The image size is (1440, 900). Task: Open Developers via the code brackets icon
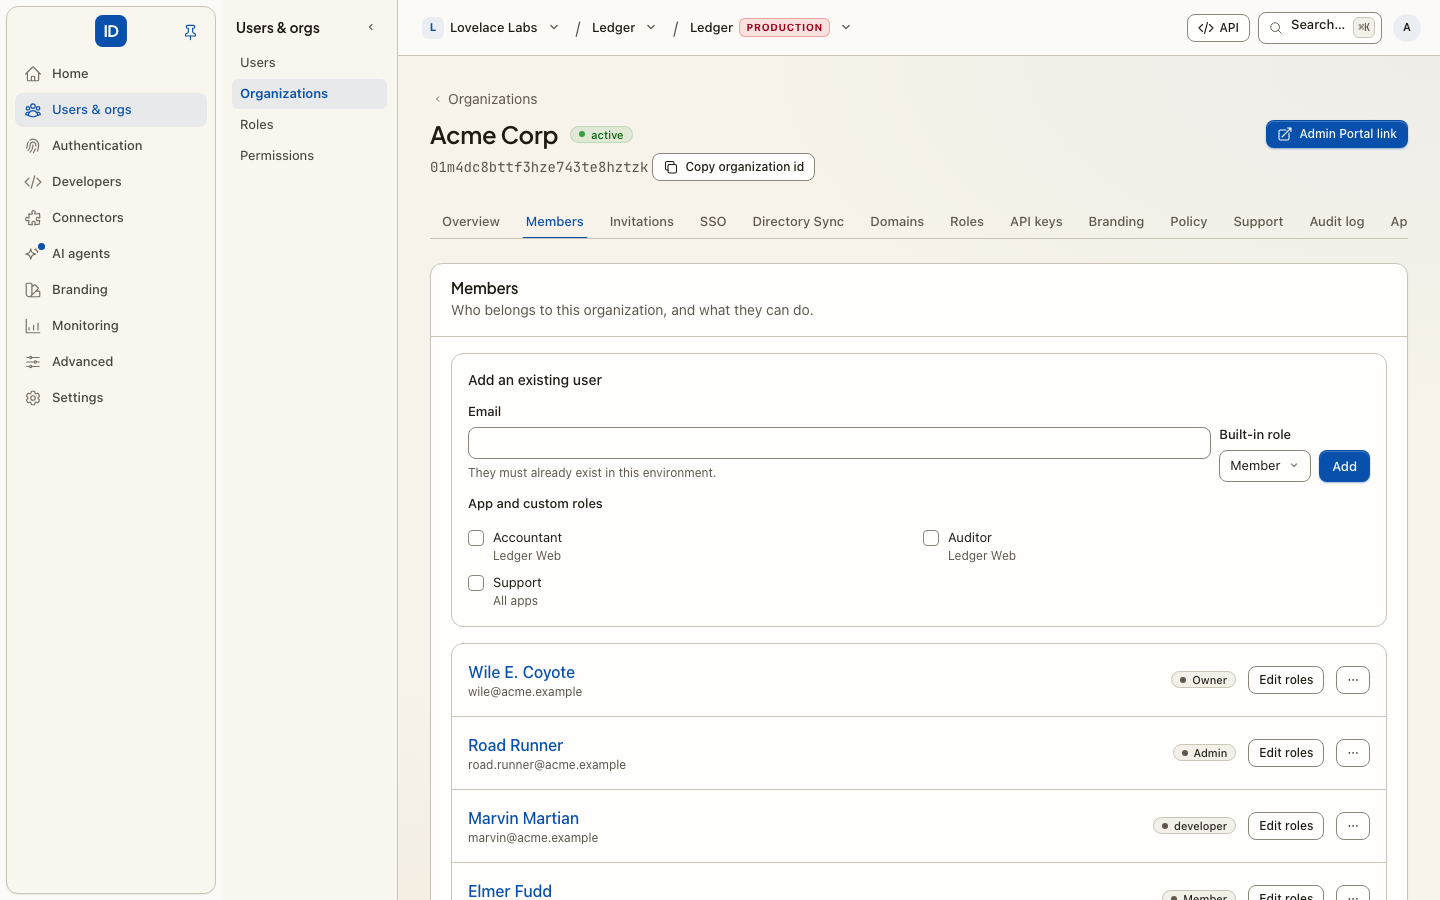33,182
